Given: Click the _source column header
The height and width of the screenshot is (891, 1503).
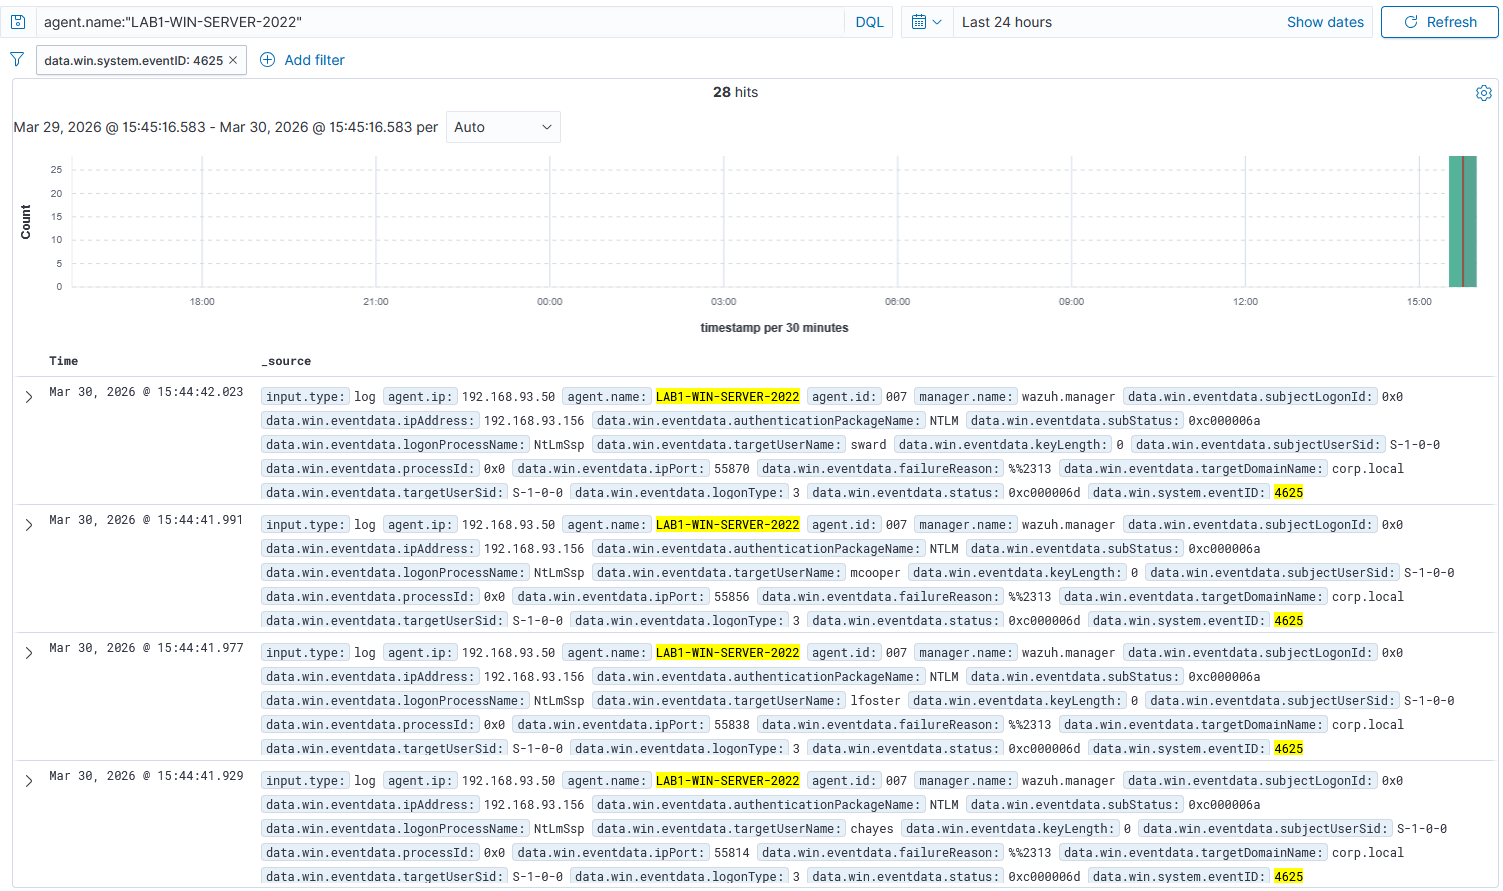Looking at the screenshot, I should [286, 361].
